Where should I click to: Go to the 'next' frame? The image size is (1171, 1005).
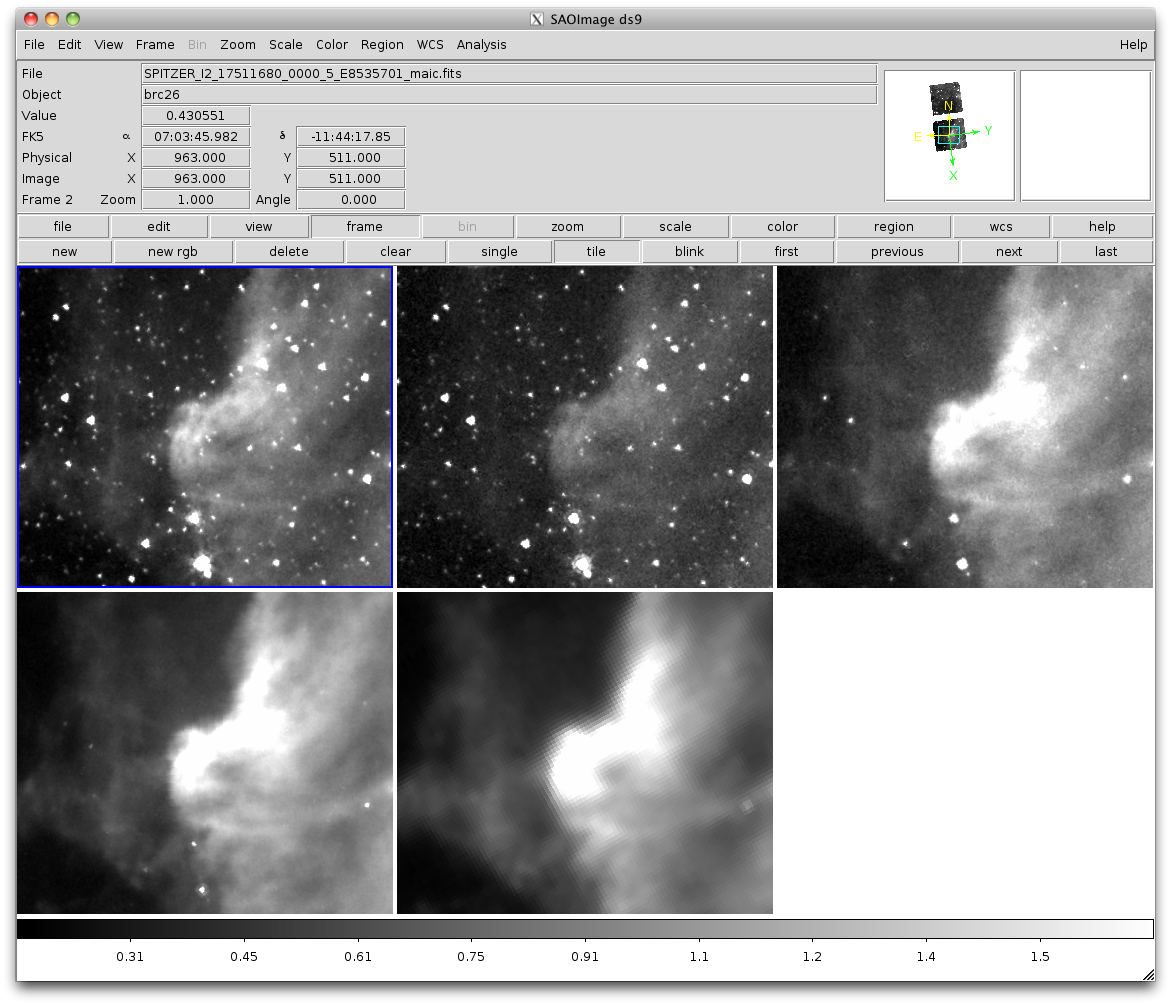(x=1008, y=252)
